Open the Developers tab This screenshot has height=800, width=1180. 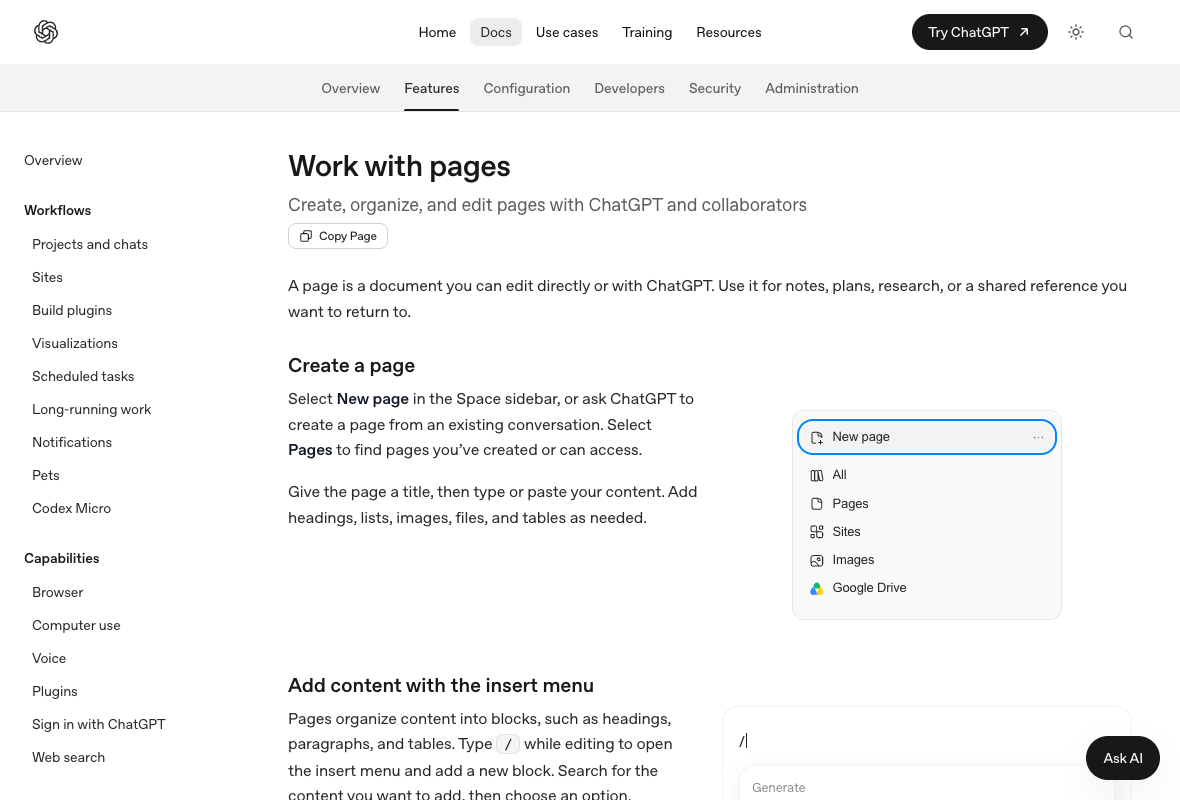629,88
